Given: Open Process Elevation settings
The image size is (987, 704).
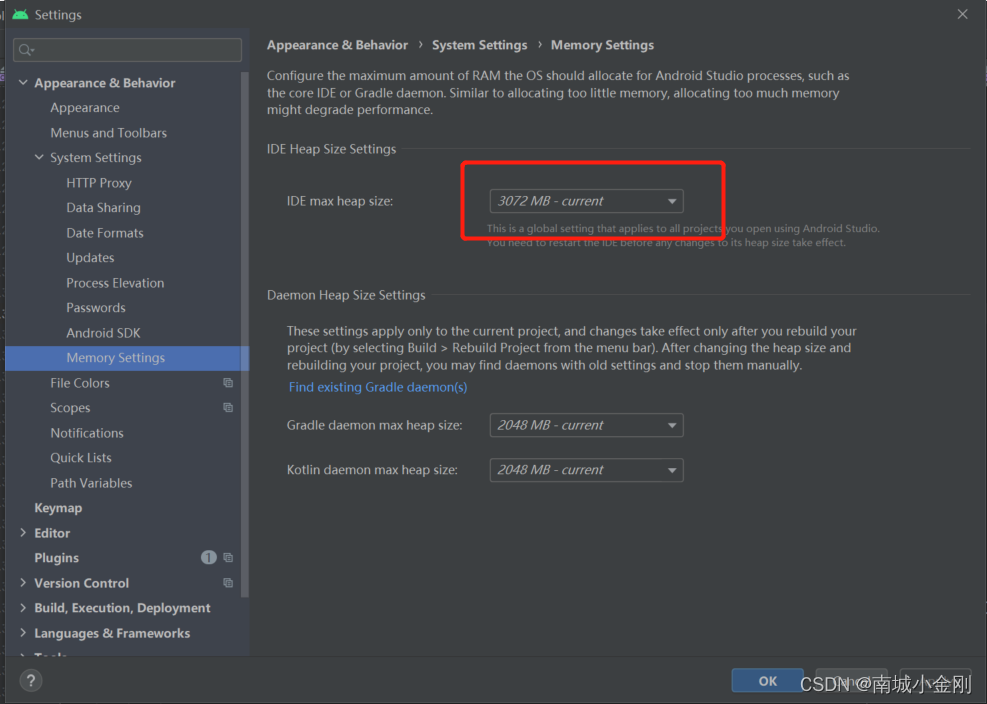Looking at the screenshot, I should pyautogui.click(x=115, y=283).
